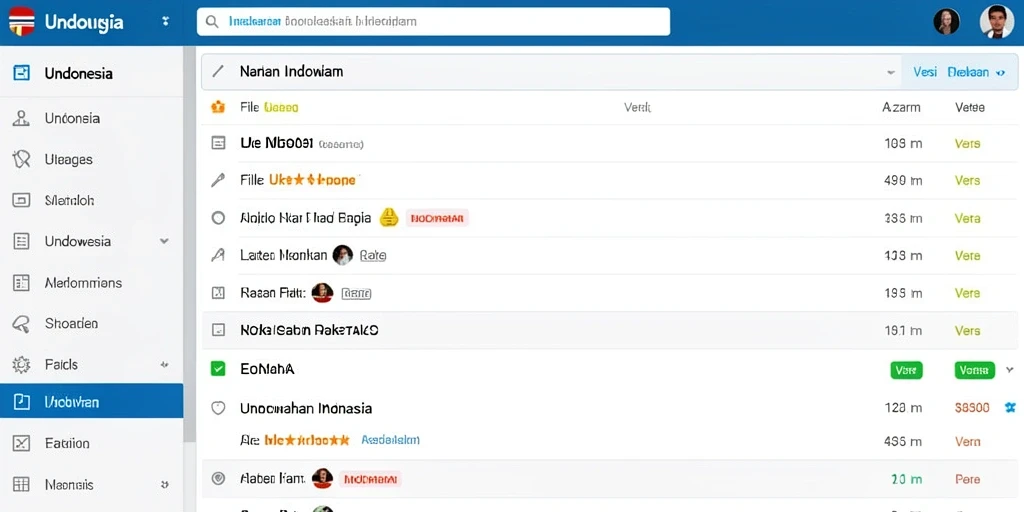Click the pencil icon beside Narian Indowiam
This screenshot has width=1024, height=512.
218,71
